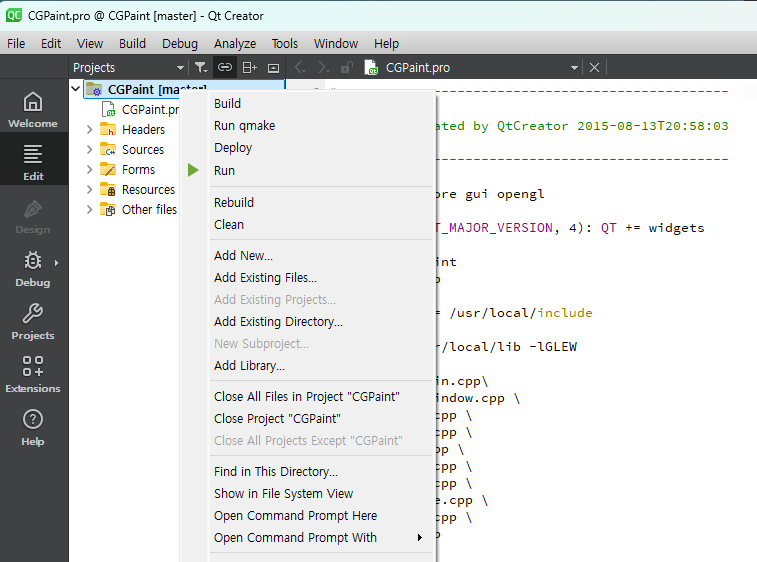The width and height of the screenshot is (757, 562).
Task: Open the View menu
Action: (x=90, y=43)
